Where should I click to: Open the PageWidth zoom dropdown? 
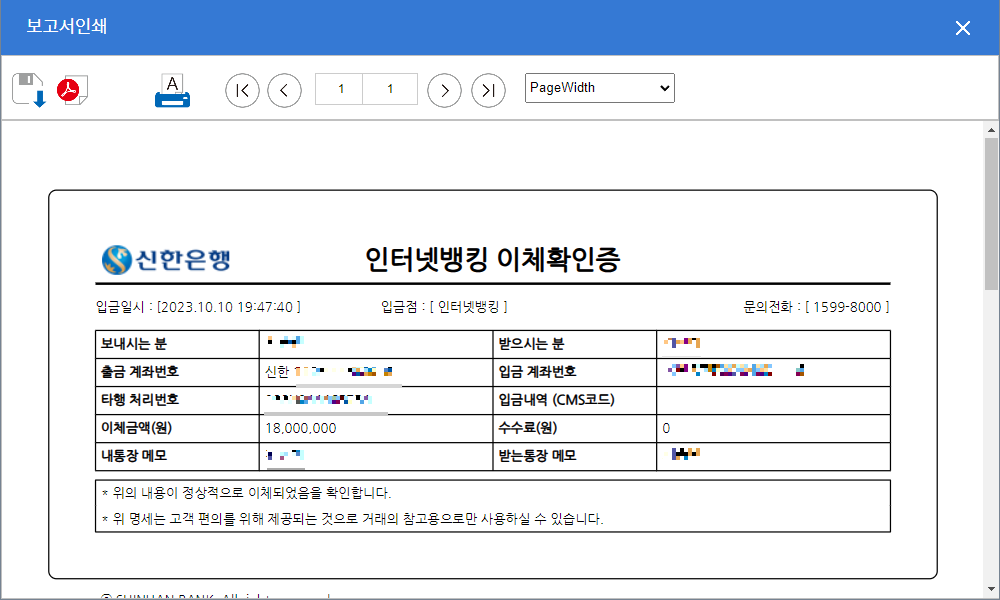click(599, 88)
